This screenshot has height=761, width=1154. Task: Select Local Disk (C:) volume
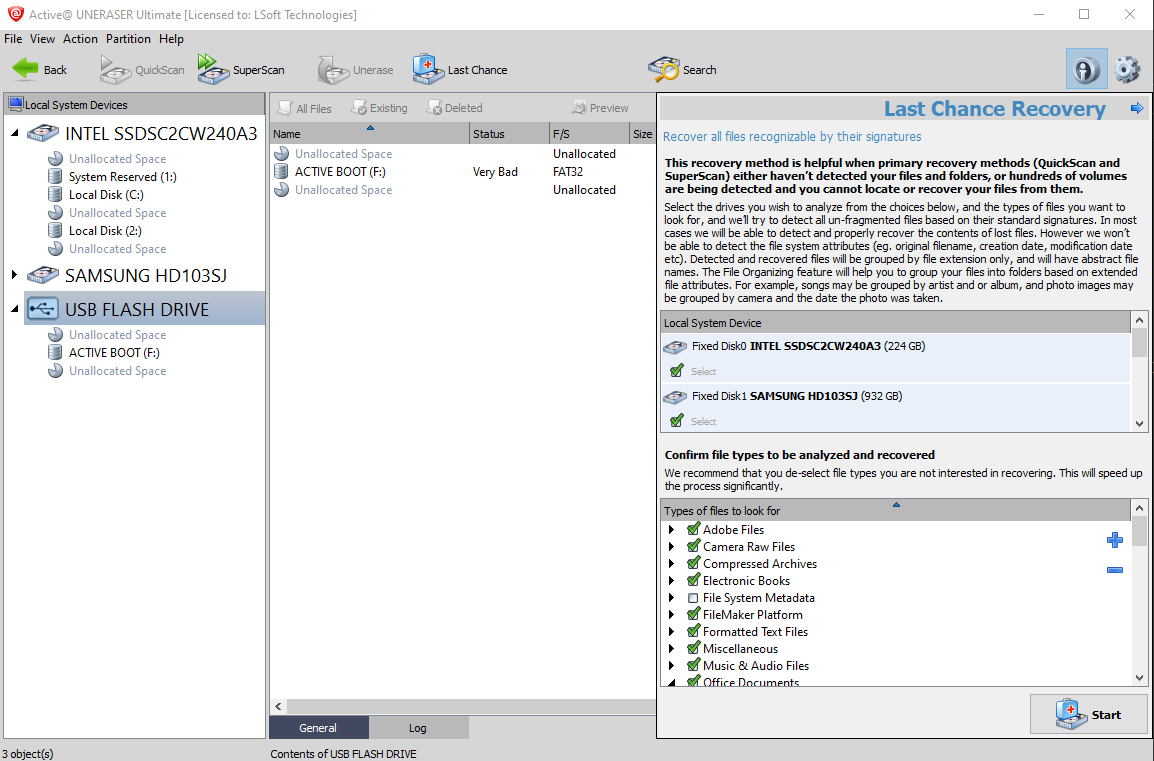[106, 195]
